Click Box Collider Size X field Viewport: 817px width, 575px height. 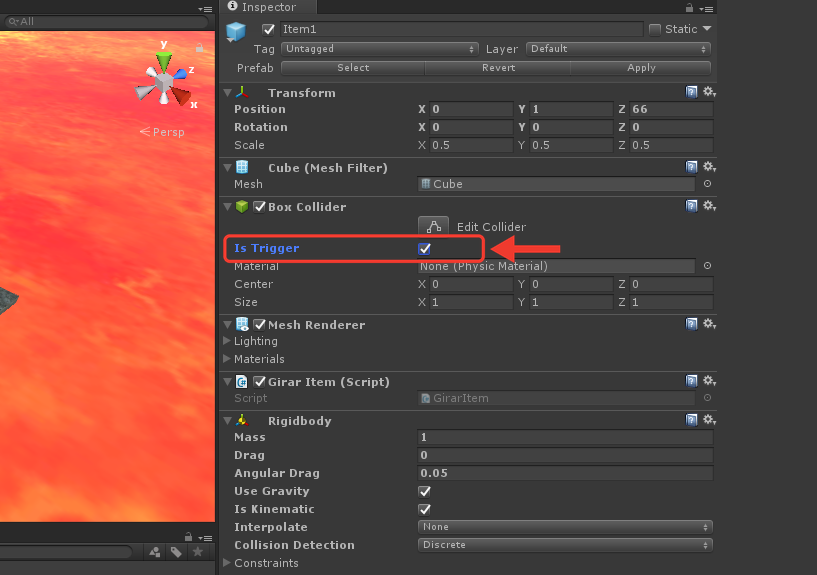(x=471, y=303)
